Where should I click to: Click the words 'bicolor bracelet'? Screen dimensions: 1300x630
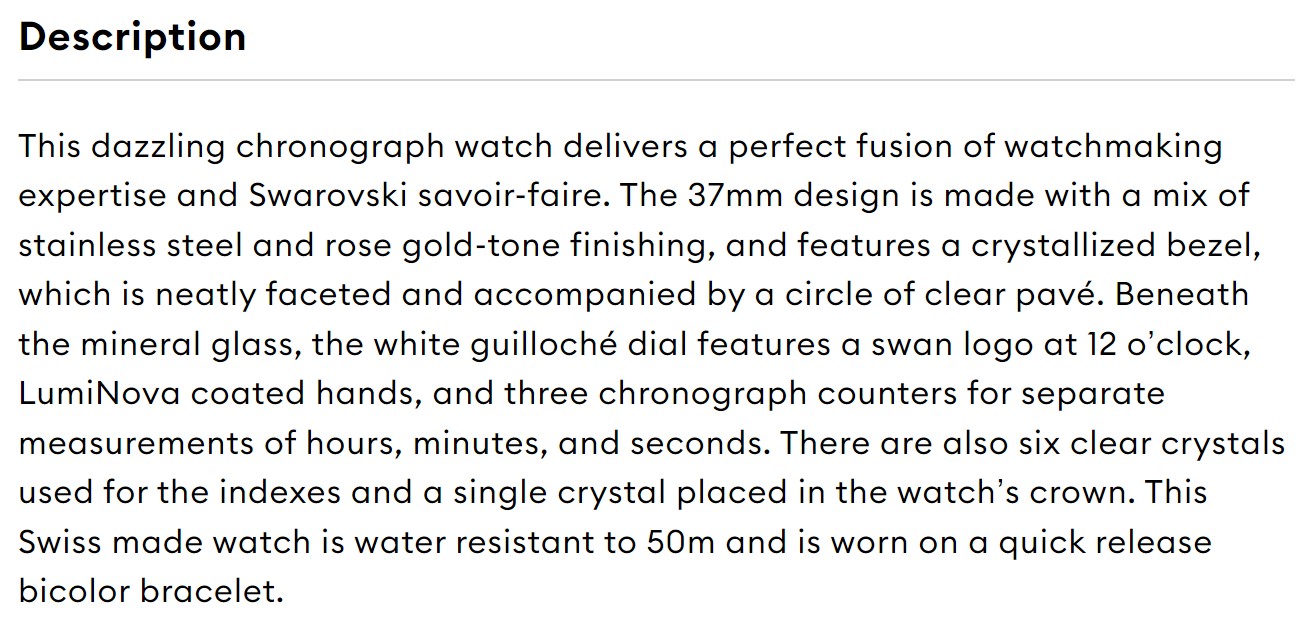pos(146,591)
